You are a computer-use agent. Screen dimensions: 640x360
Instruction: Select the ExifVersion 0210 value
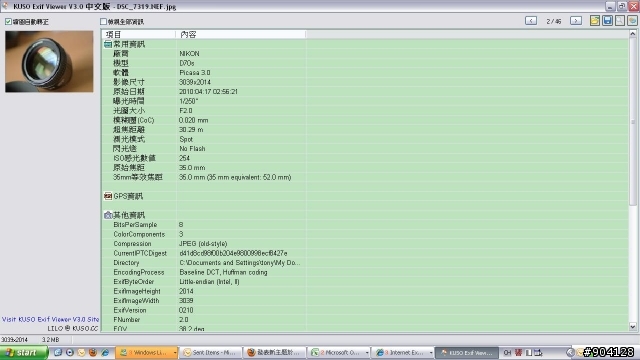click(186, 310)
